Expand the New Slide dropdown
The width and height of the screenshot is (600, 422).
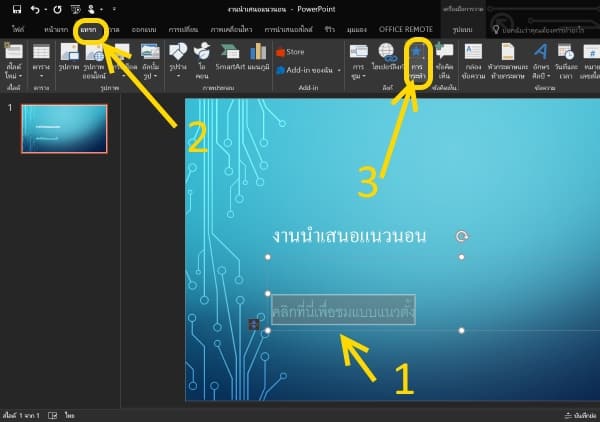pyautogui.click(x=17, y=76)
